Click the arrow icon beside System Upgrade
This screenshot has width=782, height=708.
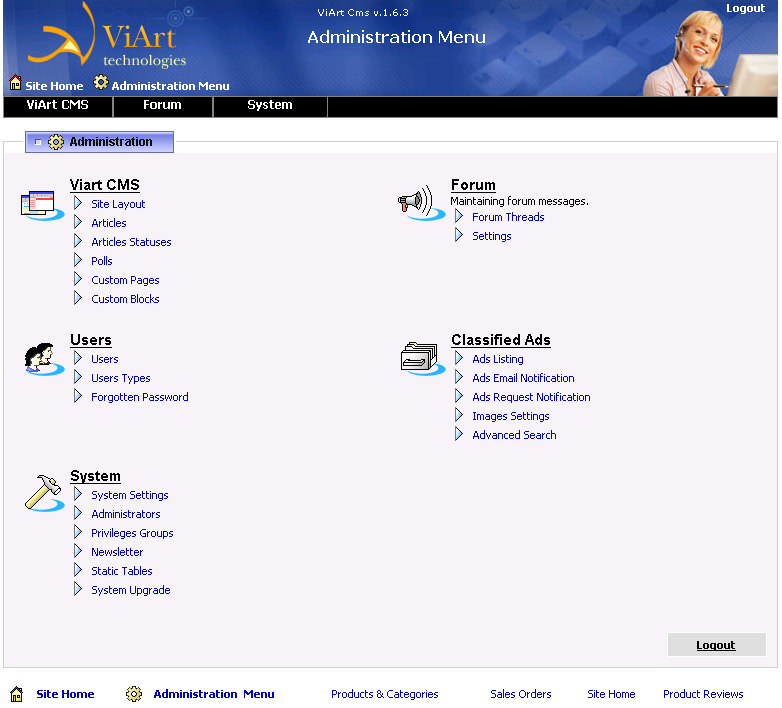78,589
